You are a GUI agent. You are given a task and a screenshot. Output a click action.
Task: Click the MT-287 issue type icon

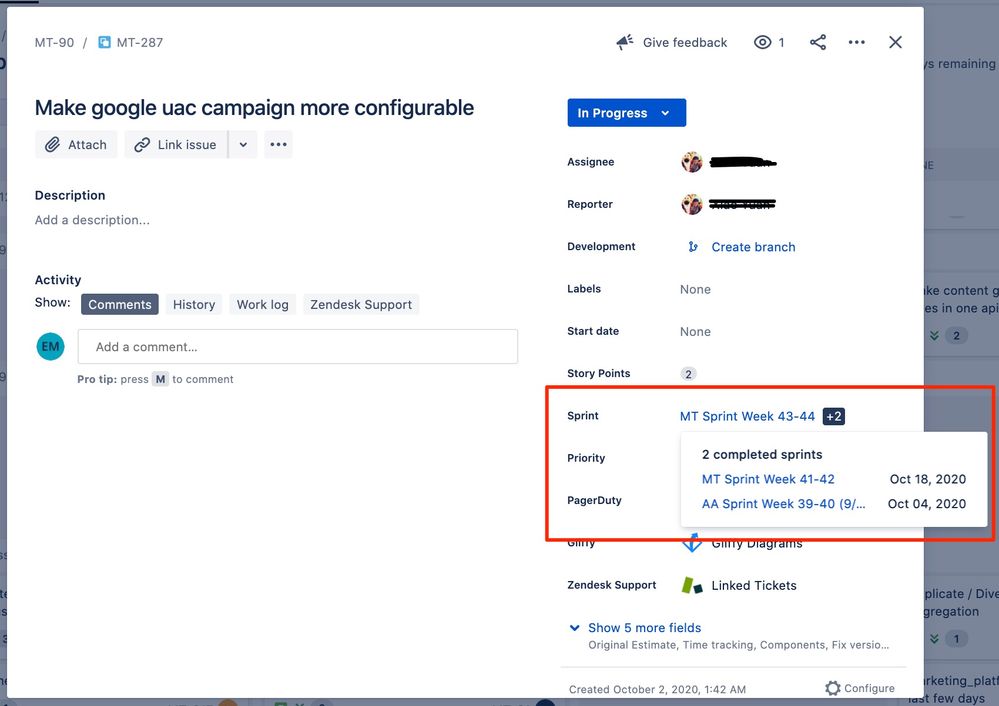pyautogui.click(x=104, y=43)
